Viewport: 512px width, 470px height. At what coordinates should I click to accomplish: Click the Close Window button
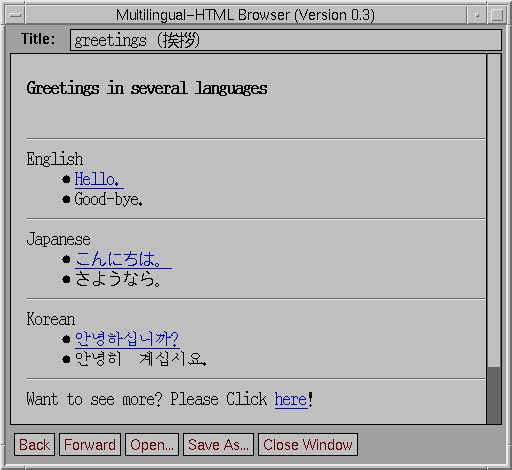[x=308, y=444]
